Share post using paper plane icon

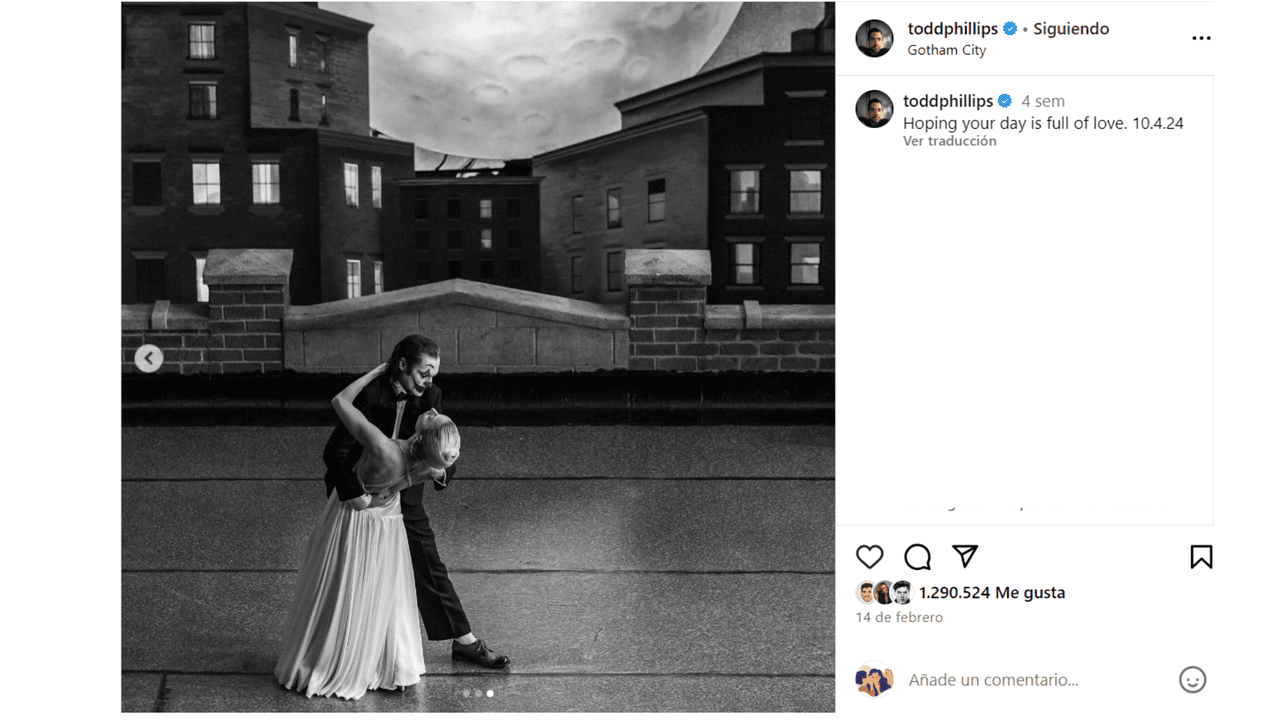(964, 556)
